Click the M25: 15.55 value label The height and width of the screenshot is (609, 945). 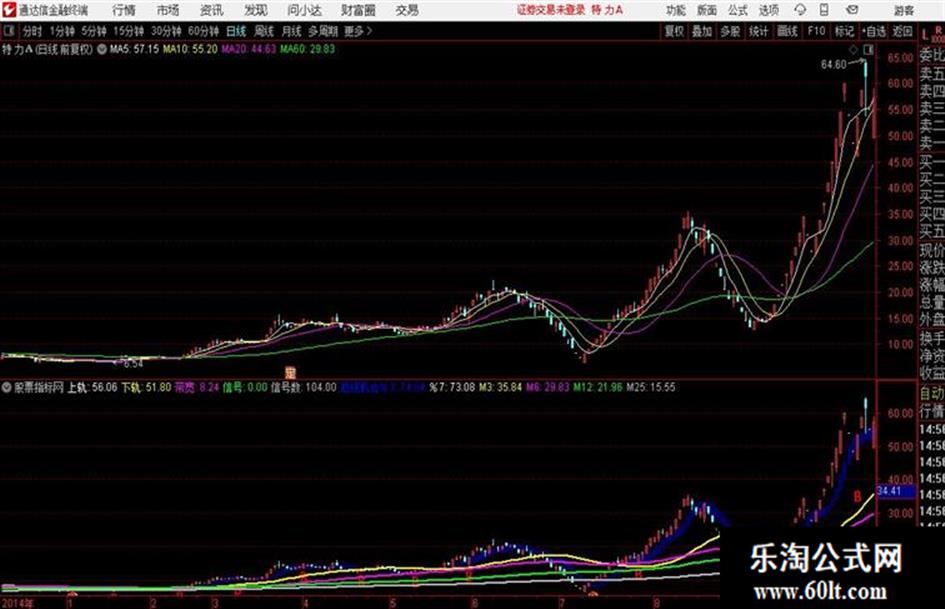click(x=651, y=388)
